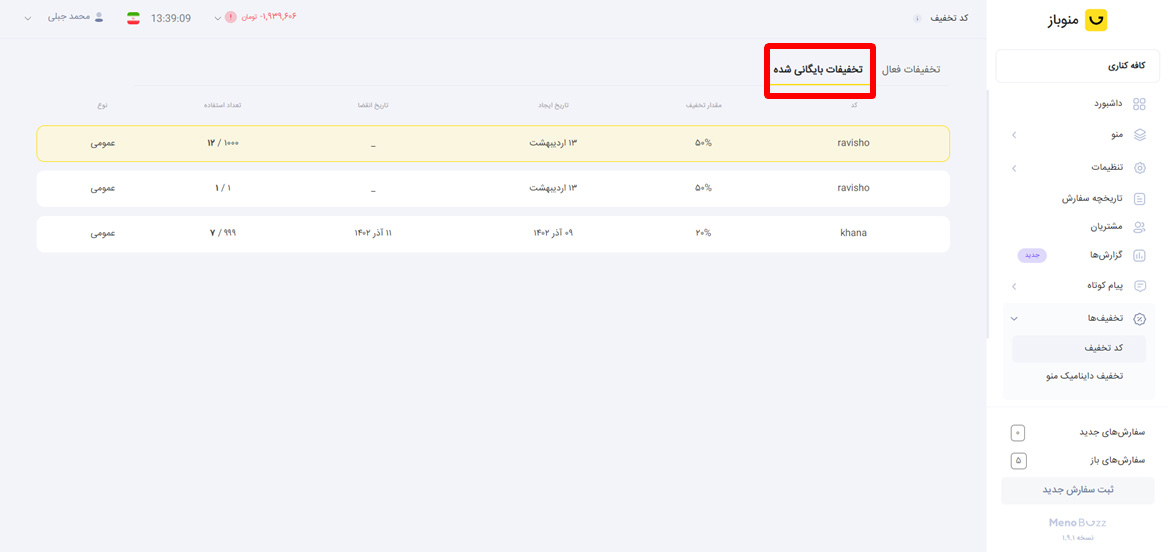
Task: Open the داشبورد dashboard icon
Action: tap(1139, 104)
